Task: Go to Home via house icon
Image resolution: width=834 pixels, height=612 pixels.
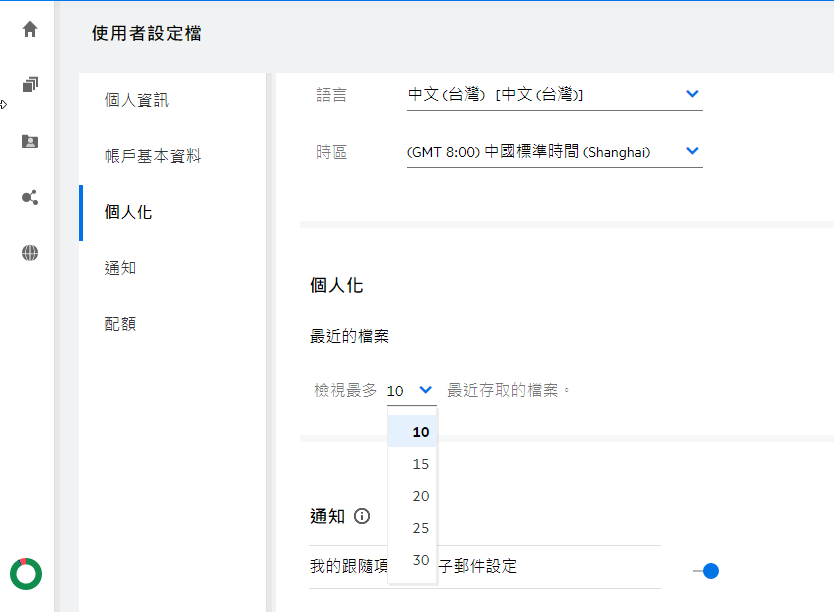Action: 29,29
